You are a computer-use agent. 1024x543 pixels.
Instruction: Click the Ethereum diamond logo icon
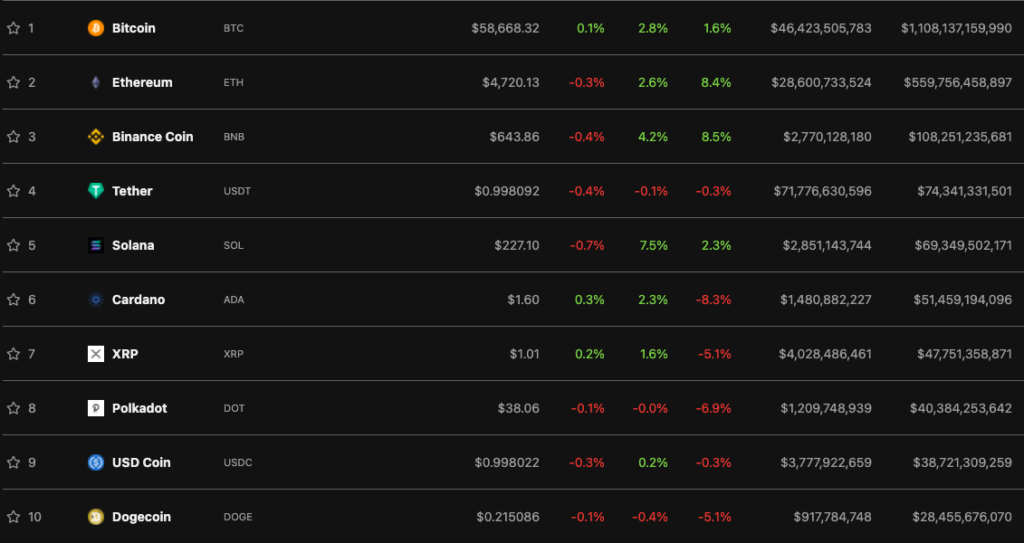click(x=96, y=83)
